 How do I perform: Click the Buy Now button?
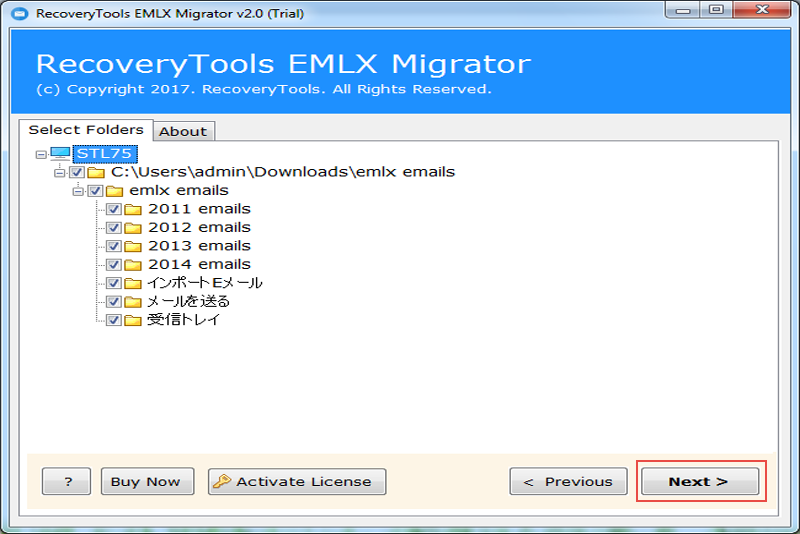[x=147, y=481]
